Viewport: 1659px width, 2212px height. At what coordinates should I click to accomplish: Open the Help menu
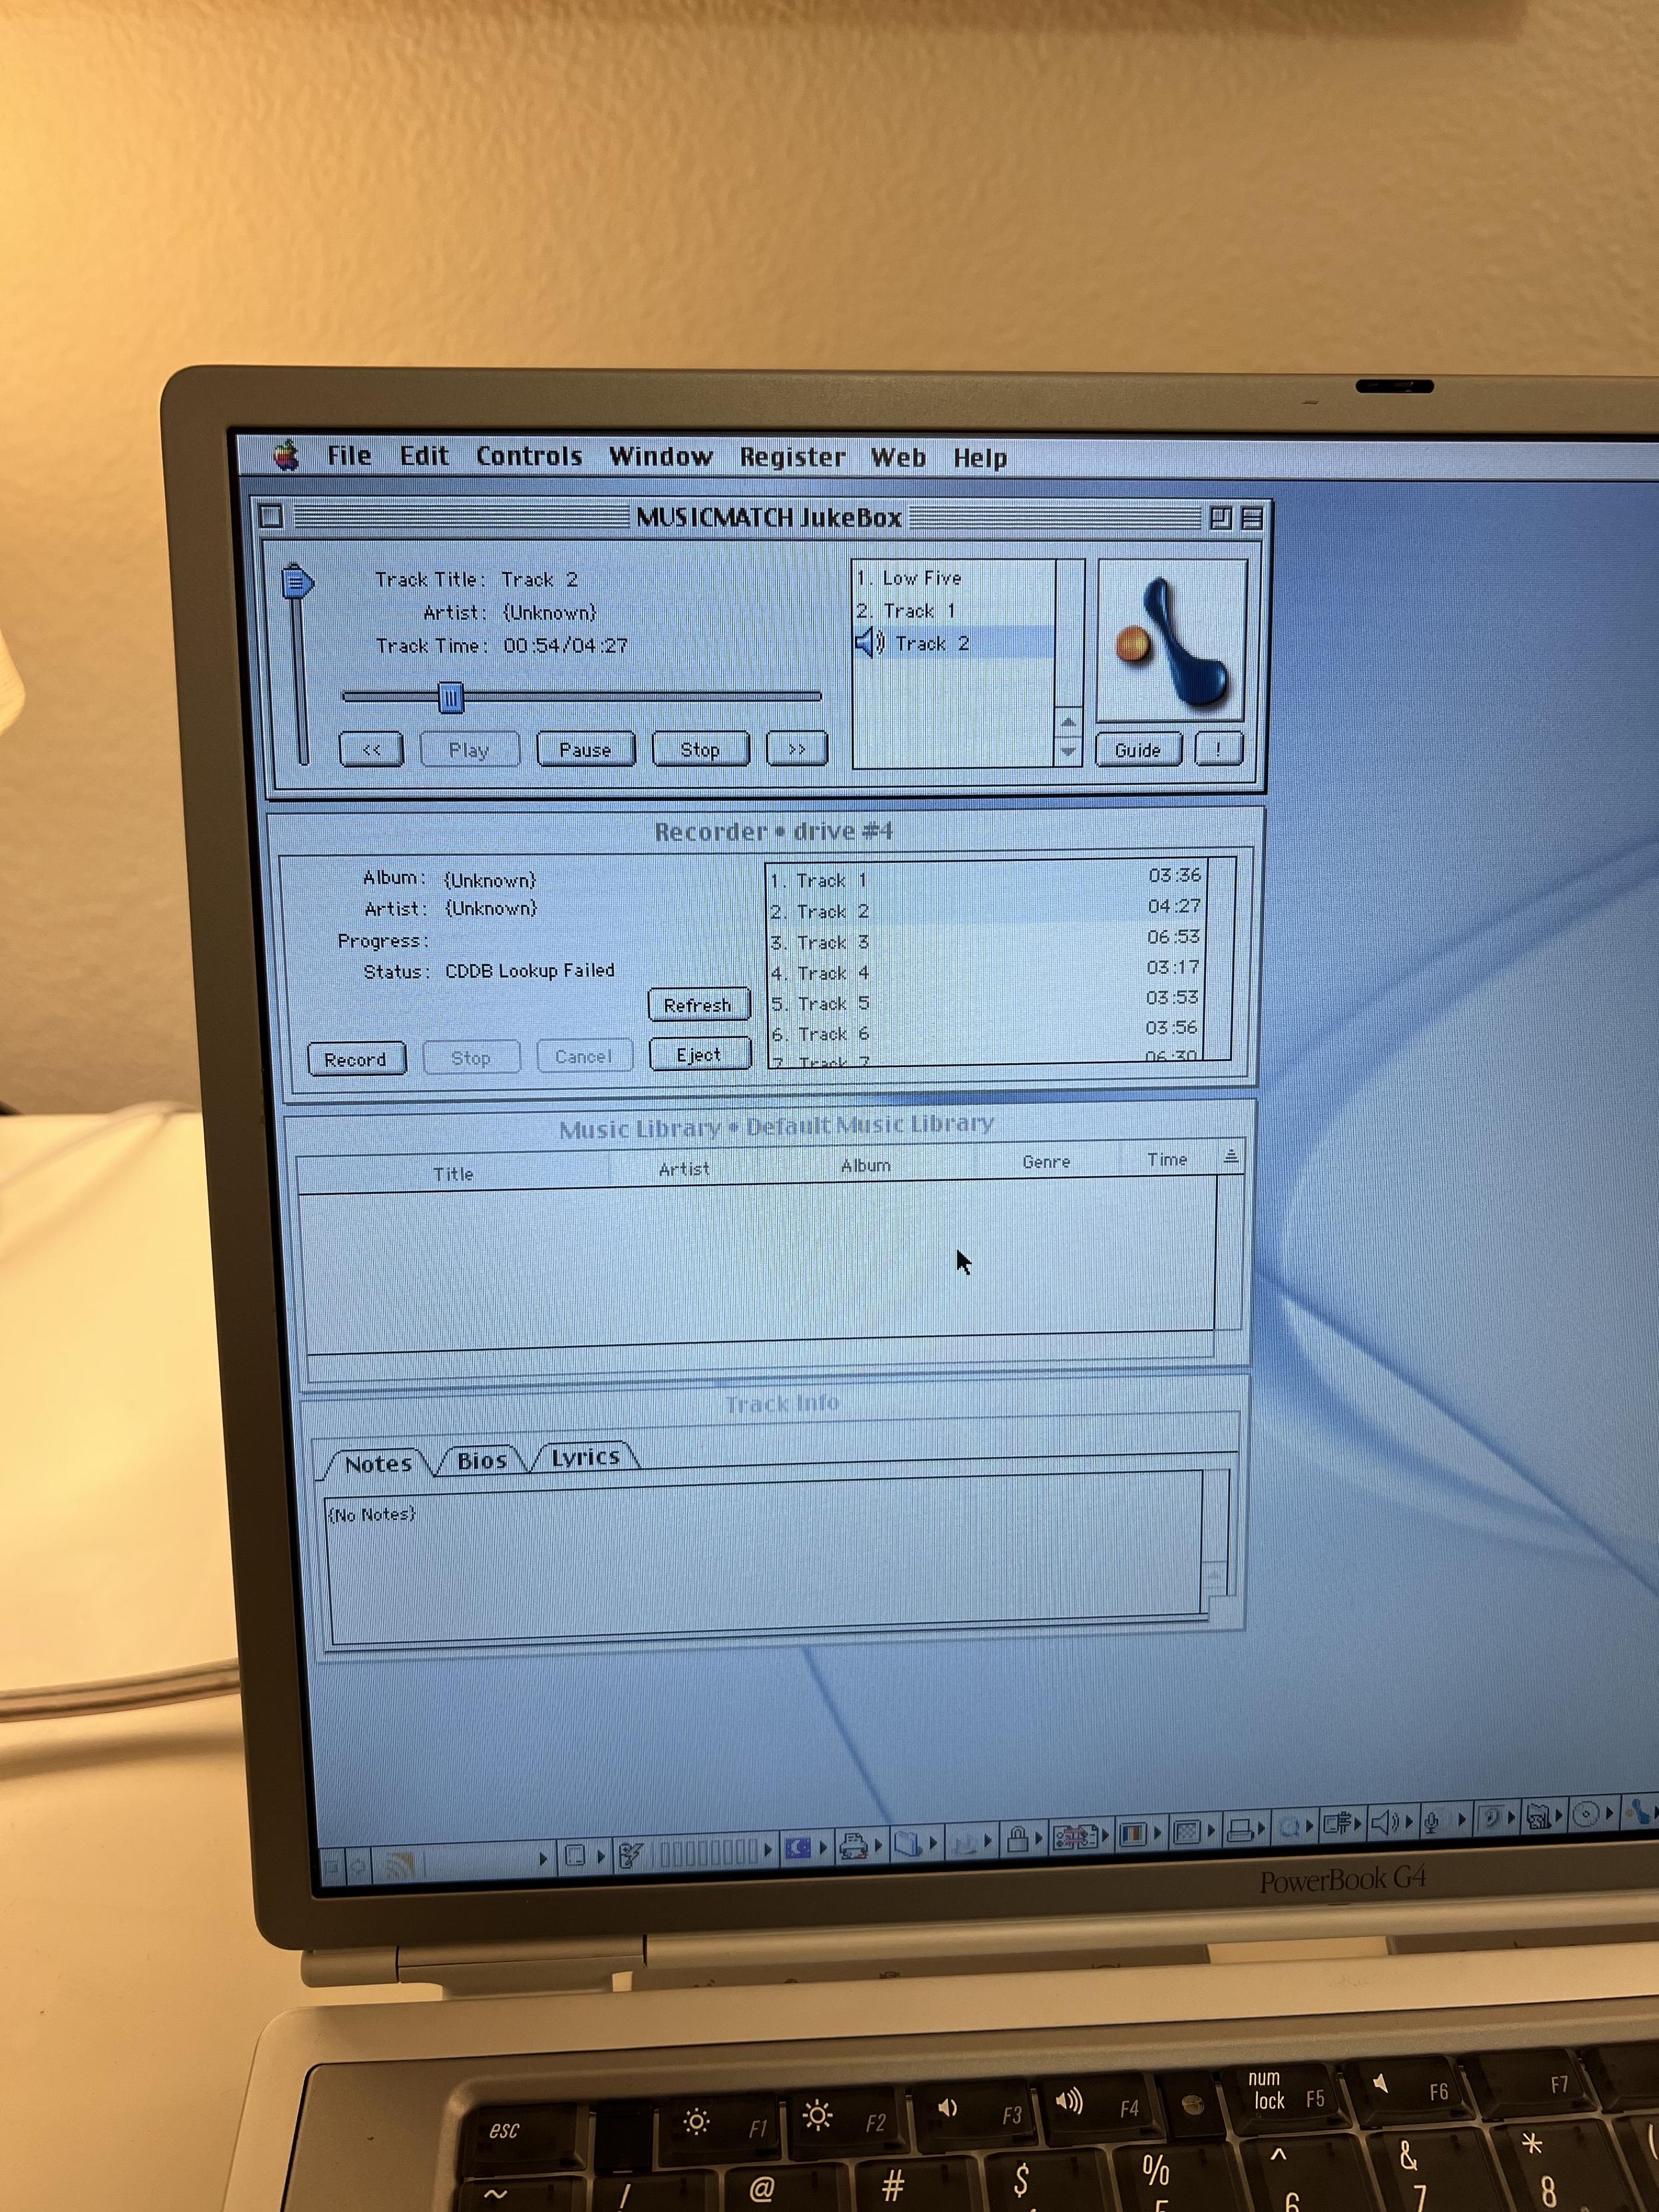pos(980,459)
